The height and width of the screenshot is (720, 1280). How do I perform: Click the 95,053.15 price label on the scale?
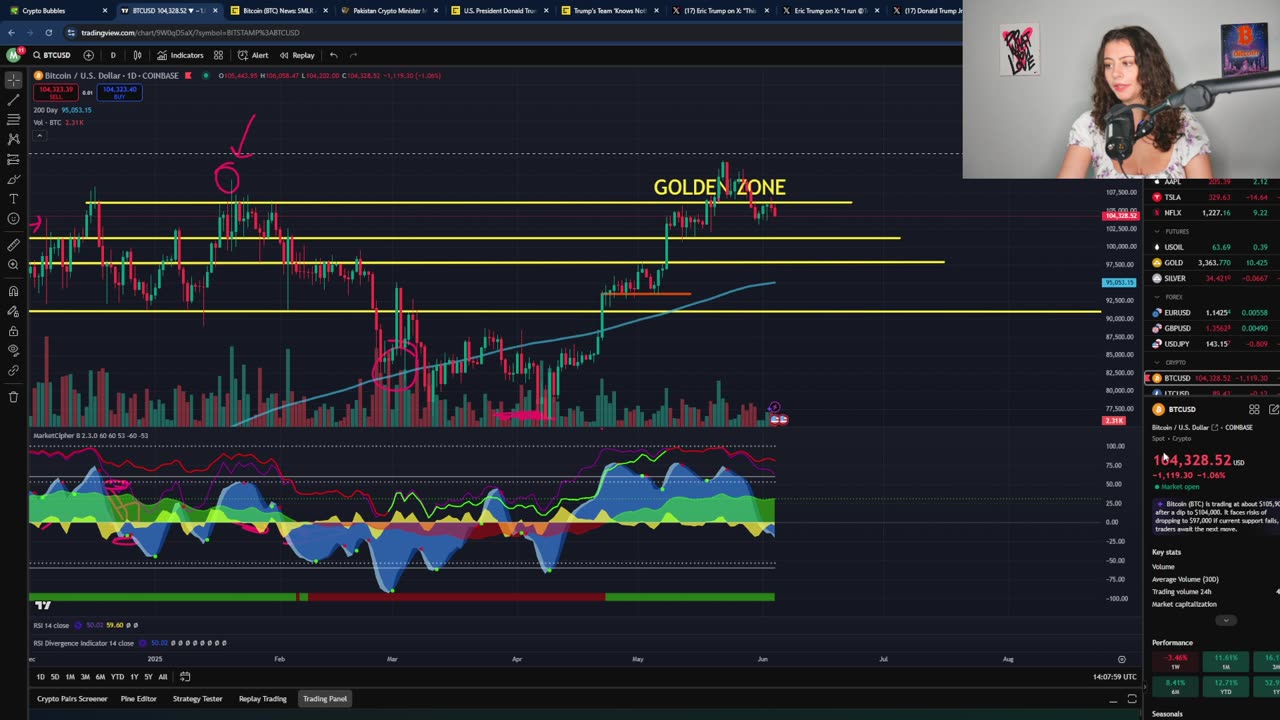click(x=1118, y=282)
